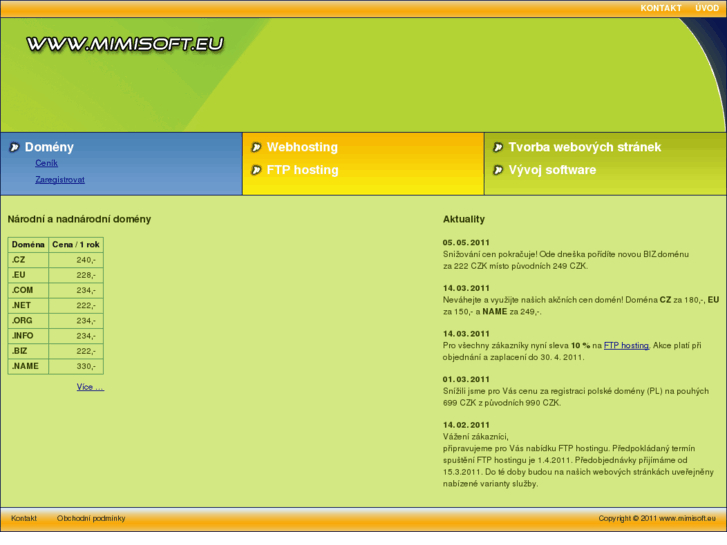This screenshot has height=545, width=727.
Task: Click the arrow icon beside Webhosting
Action: (256, 147)
